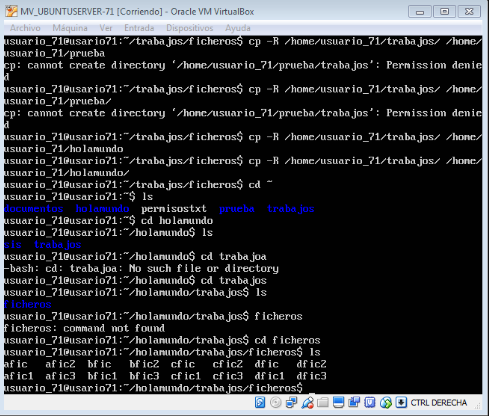
Task: Open the Archivo menu
Action: [25, 28]
